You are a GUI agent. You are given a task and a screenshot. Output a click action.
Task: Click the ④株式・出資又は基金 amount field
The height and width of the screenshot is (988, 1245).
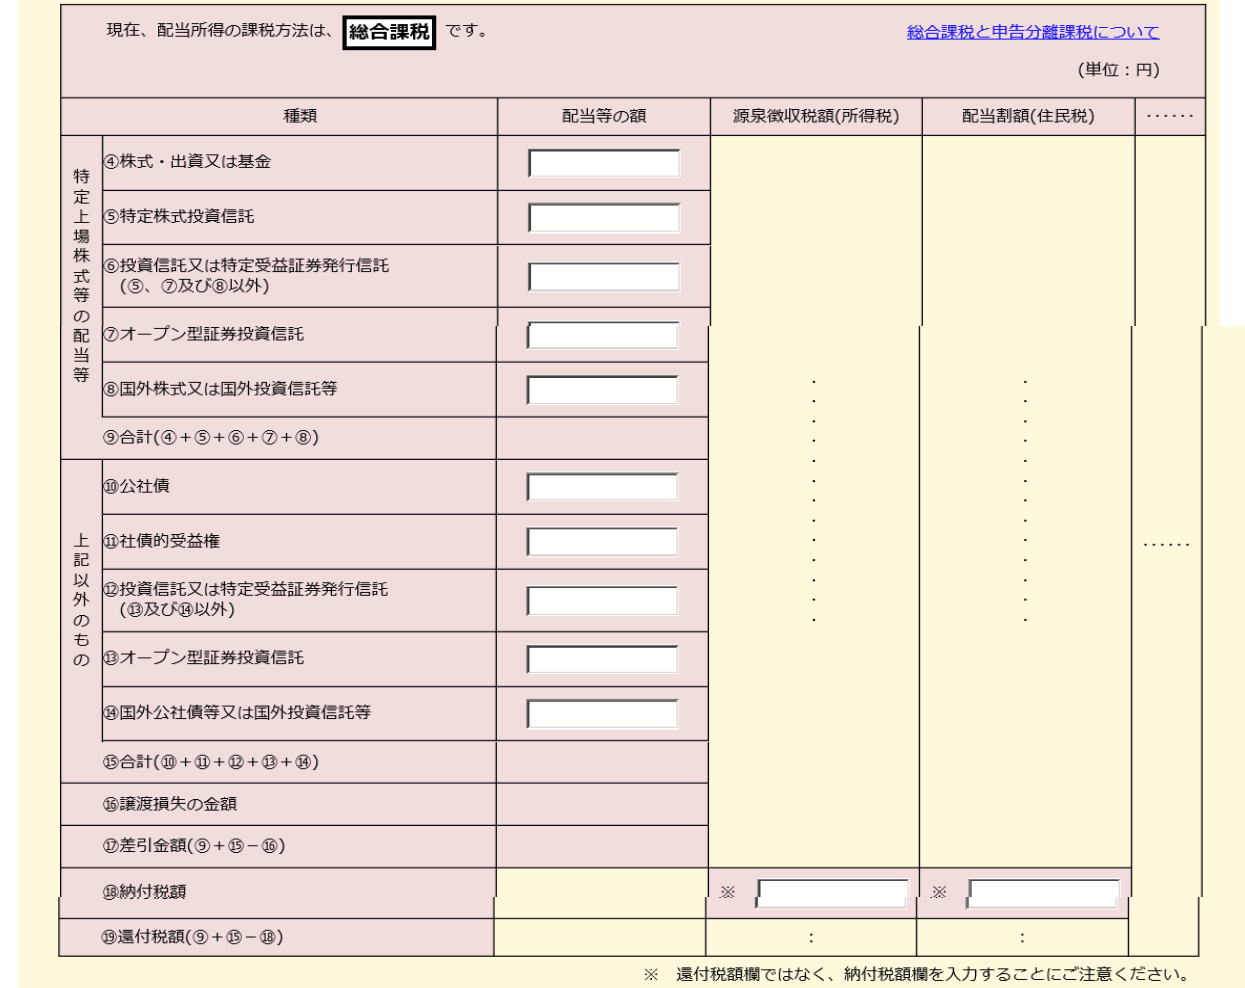pyautogui.click(x=604, y=163)
